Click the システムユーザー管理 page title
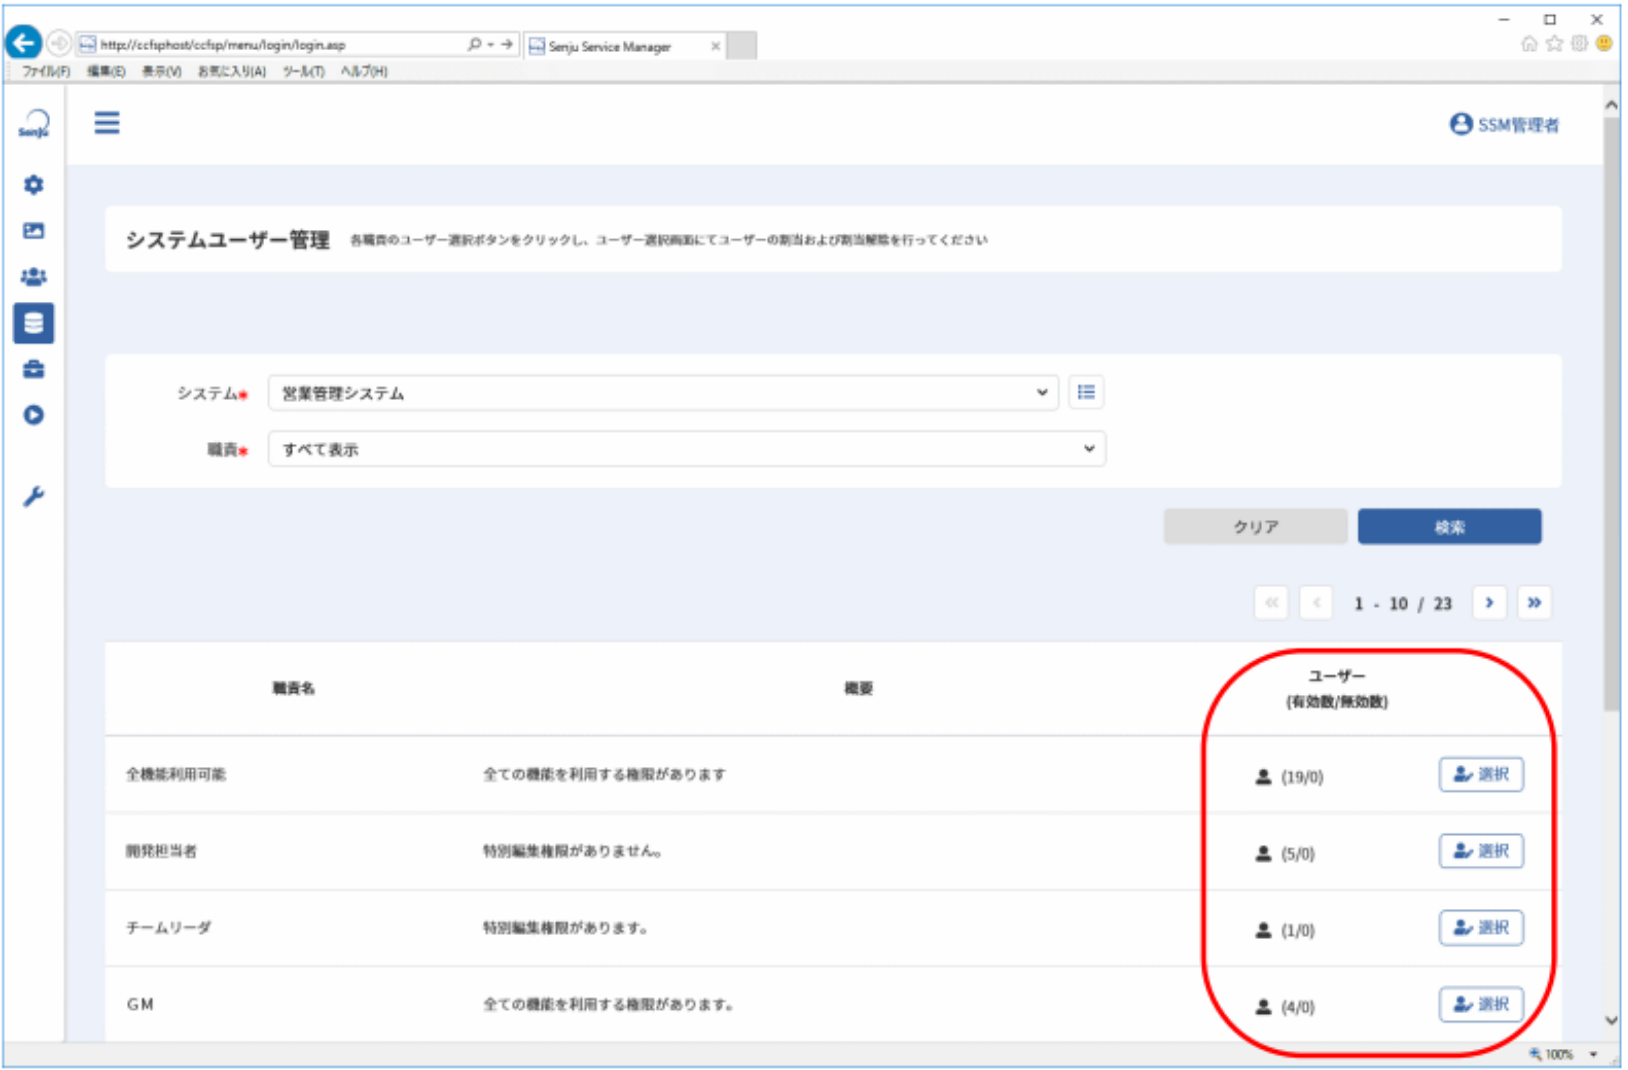Viewport: 1628px width, 1070px height. coord(227,240)
